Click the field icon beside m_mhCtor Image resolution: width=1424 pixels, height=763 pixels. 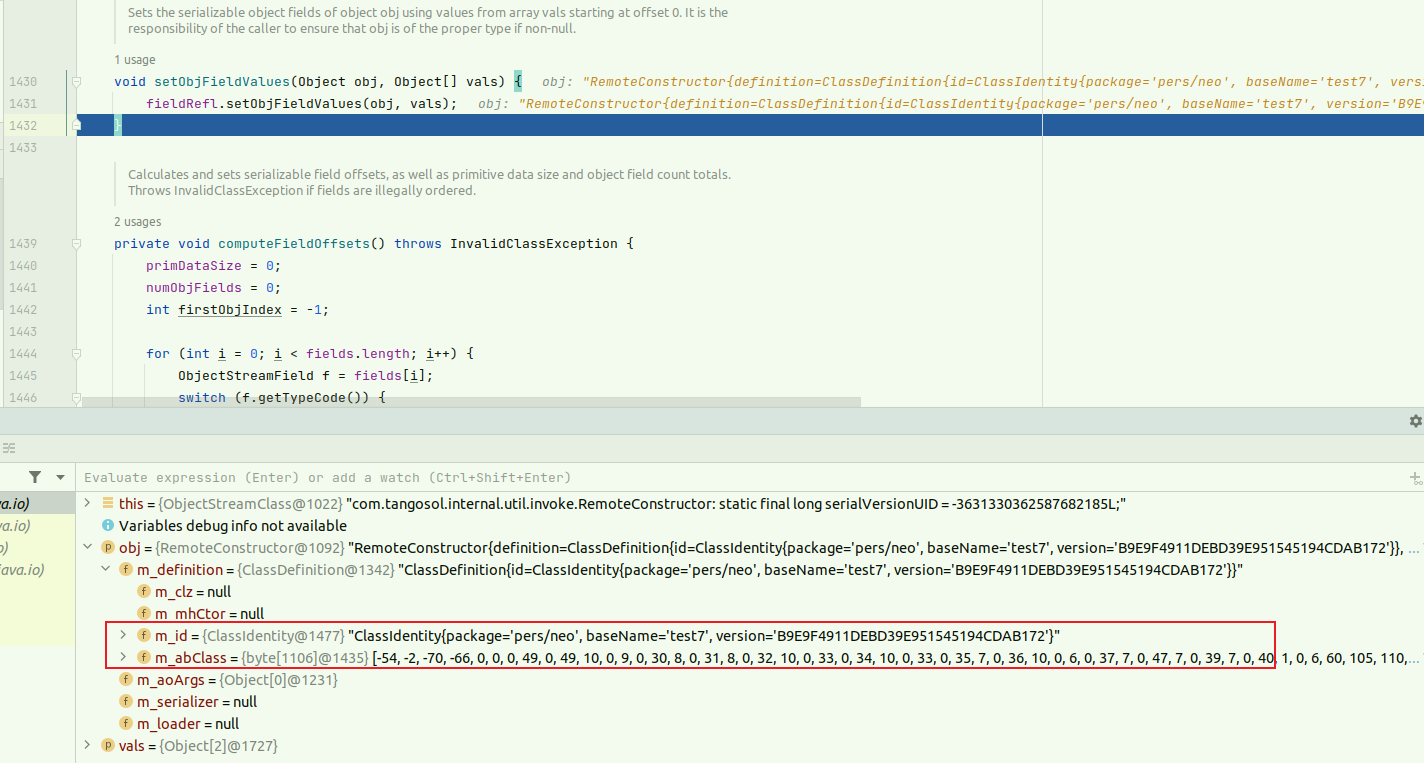pyautogui.click(x=144, y=613)
